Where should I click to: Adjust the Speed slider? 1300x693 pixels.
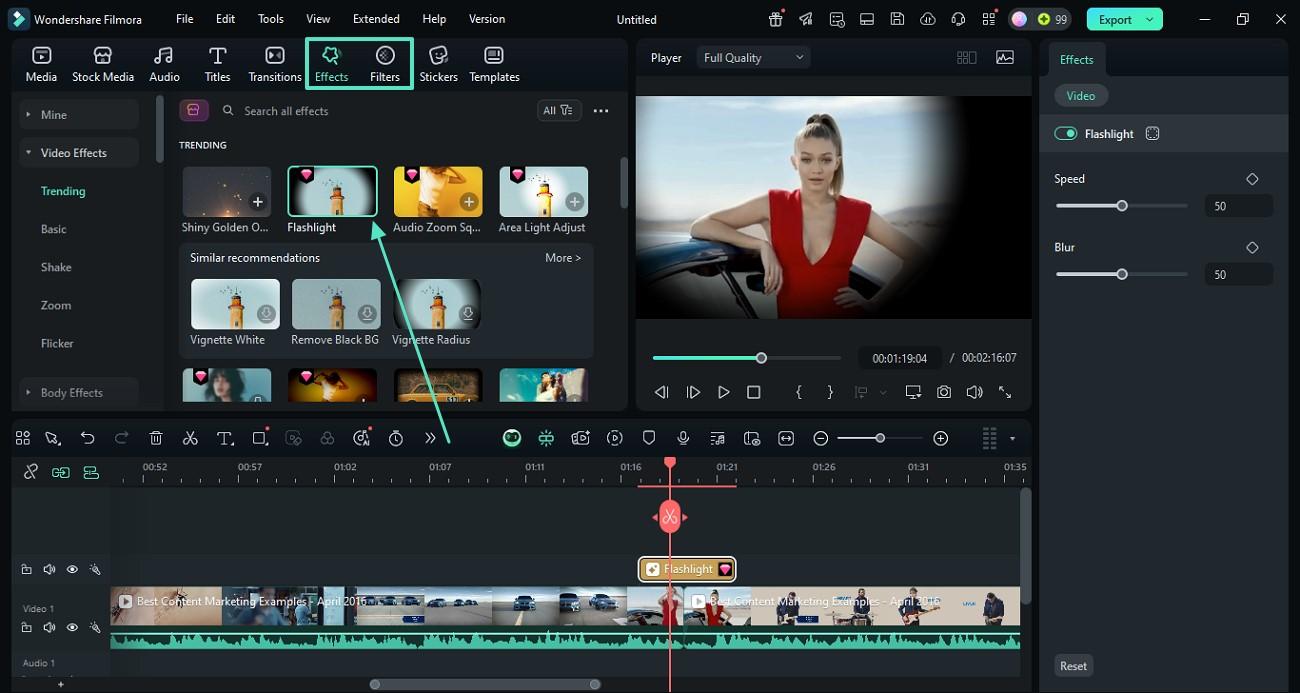click(x=1122, y=206)
